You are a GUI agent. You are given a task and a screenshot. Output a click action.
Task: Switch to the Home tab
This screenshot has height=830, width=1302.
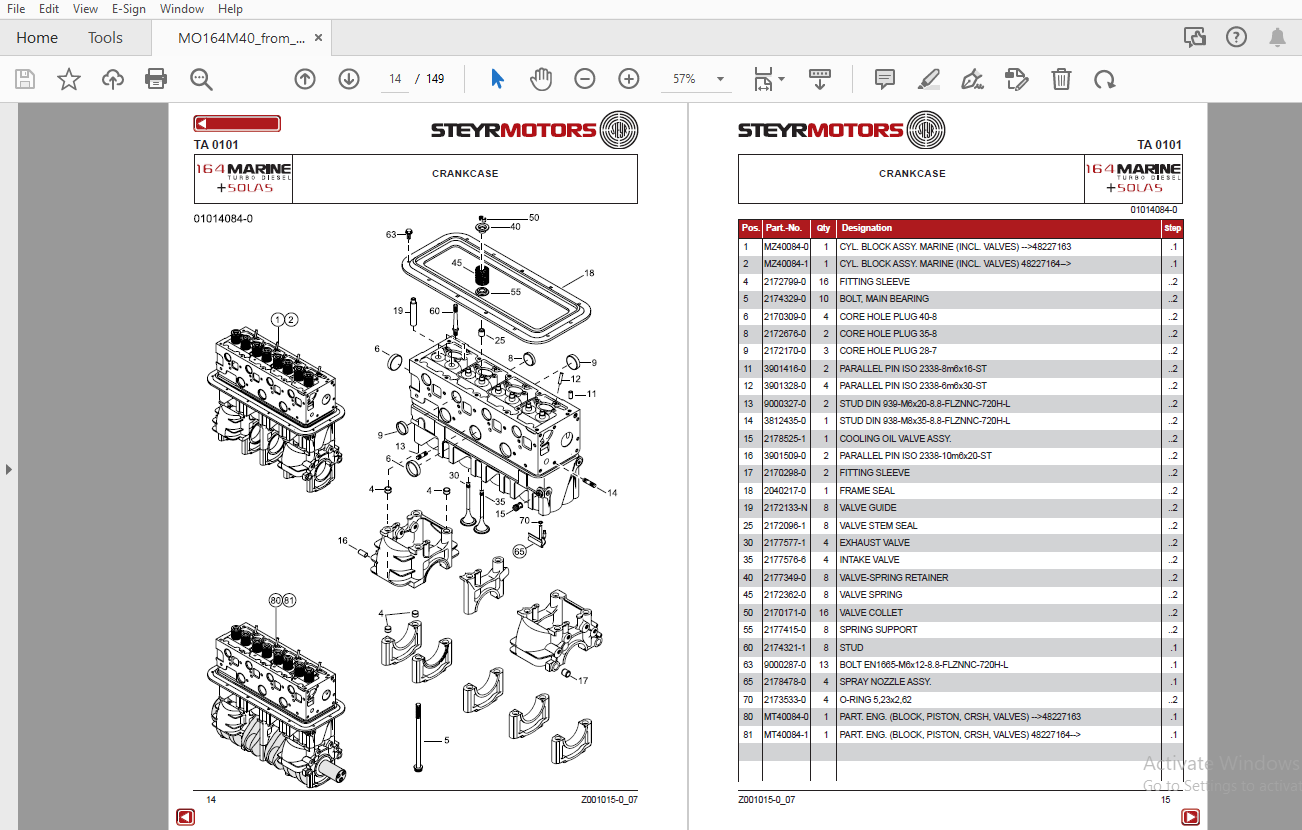(x=37, y=38)
